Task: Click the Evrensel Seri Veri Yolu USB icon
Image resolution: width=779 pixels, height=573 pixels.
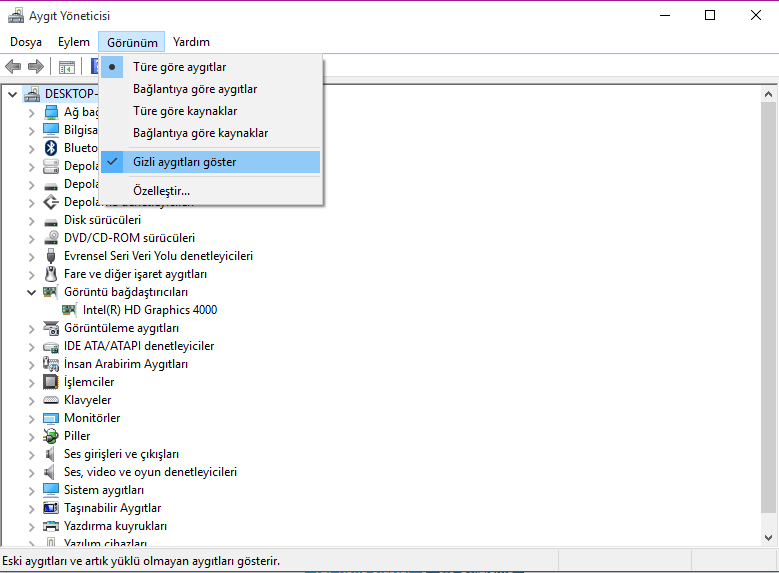Action: click(51, 256)
